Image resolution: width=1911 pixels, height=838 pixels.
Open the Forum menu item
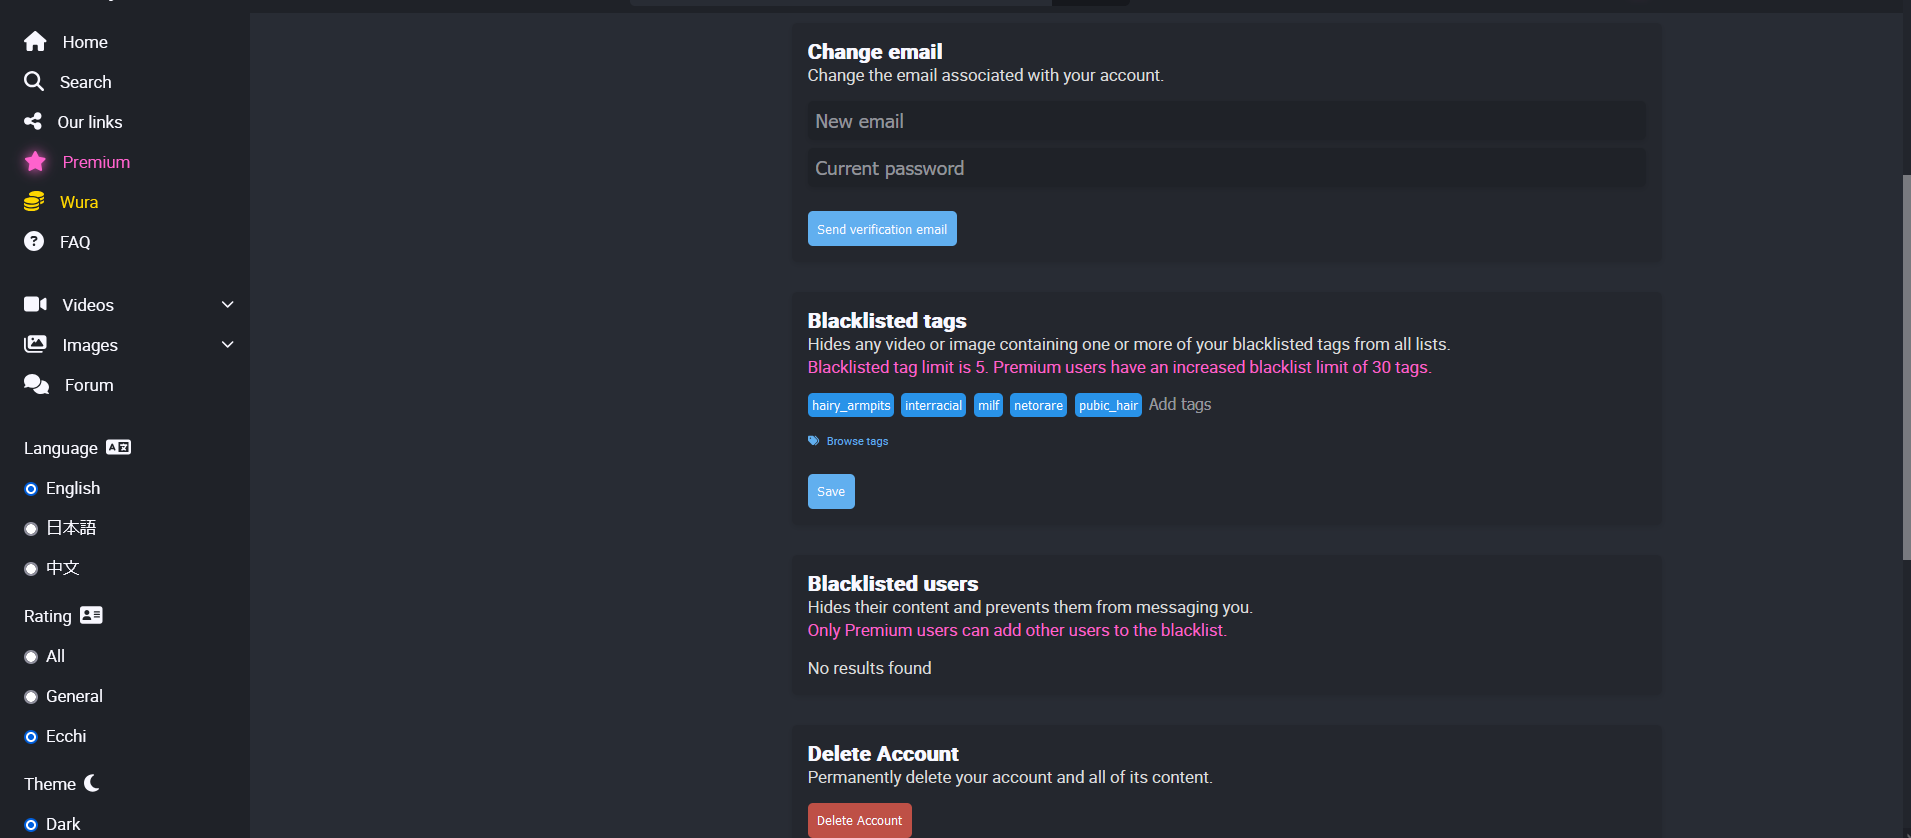pos(89,385)
